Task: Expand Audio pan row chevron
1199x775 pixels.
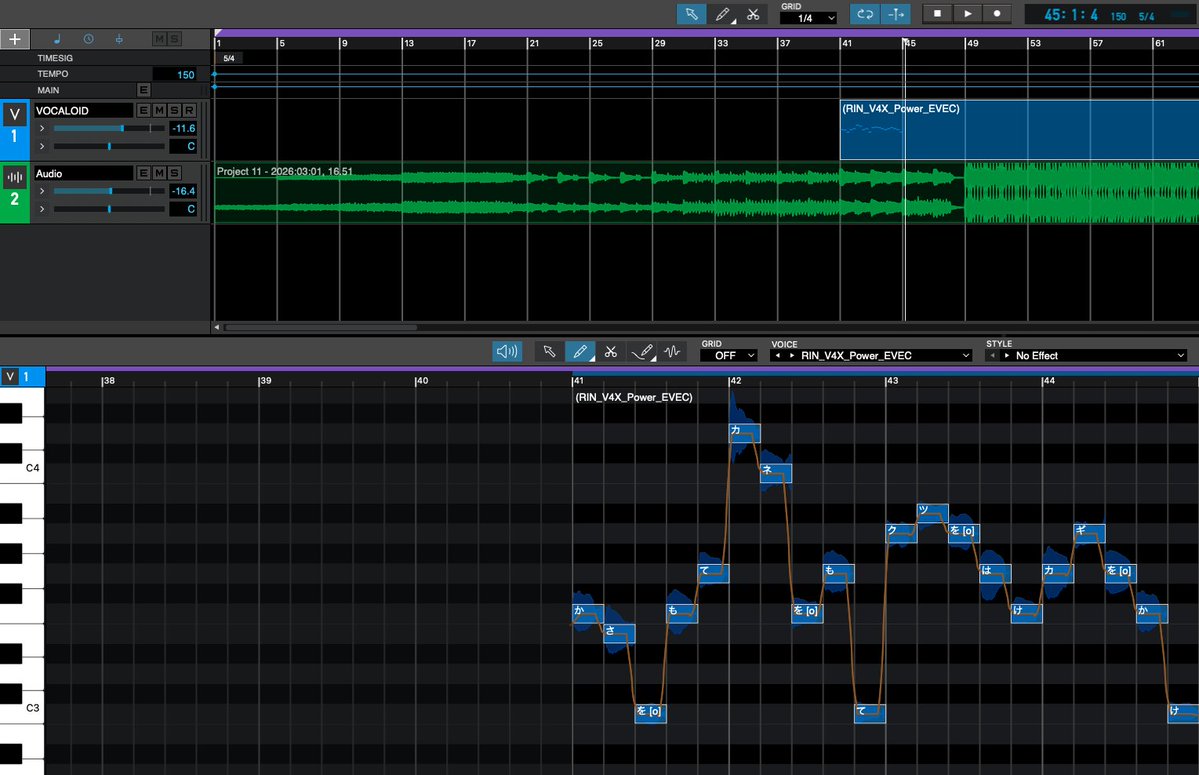Action: pyautogui.click(x=42, y=209)
